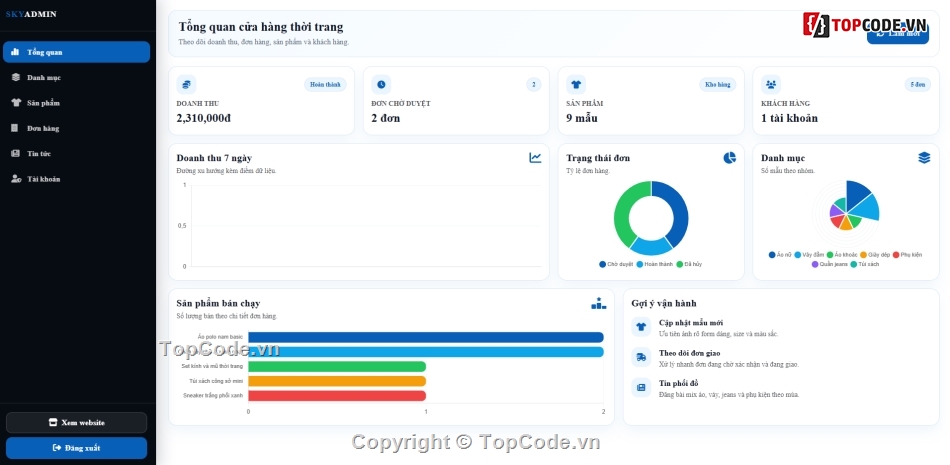Click the clock icon in Đơn chờ duyệt card

[x=381, y=84]
